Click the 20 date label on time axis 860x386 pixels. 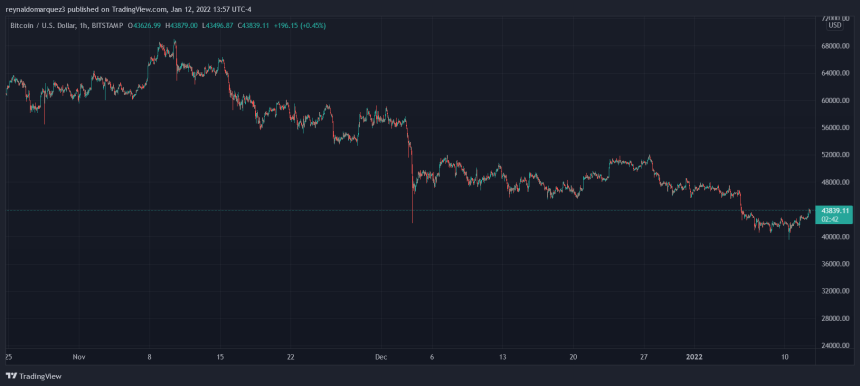[x=573, y=357]
